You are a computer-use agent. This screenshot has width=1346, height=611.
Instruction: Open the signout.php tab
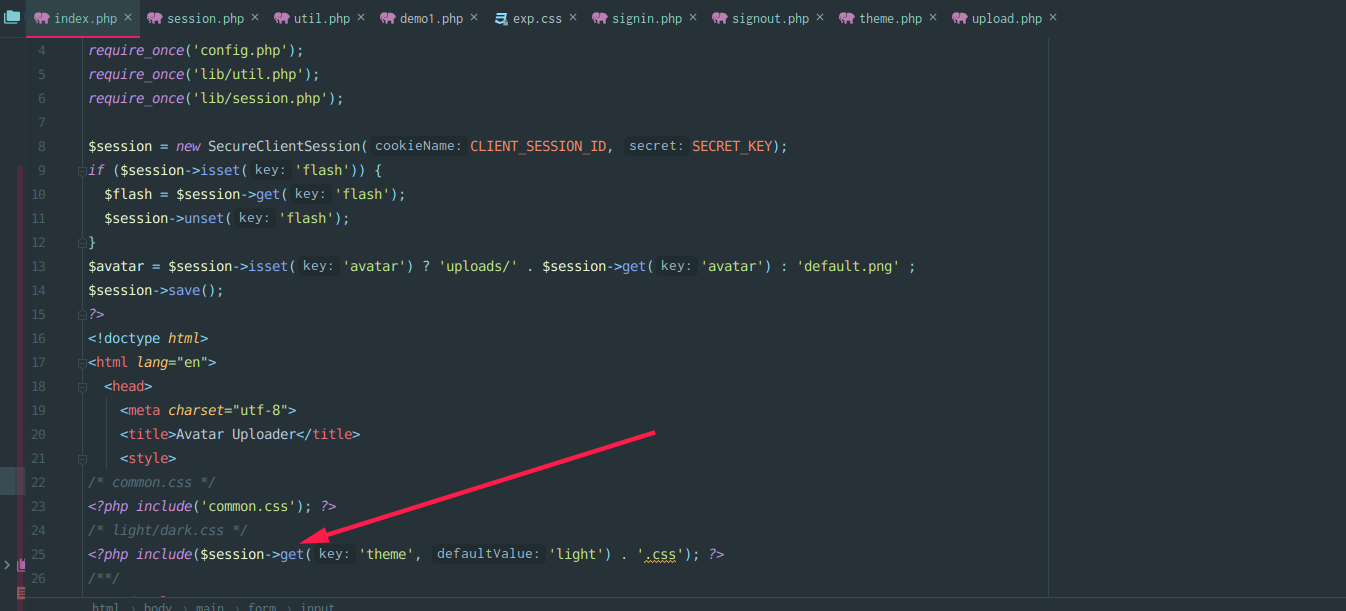click(770, 19)
